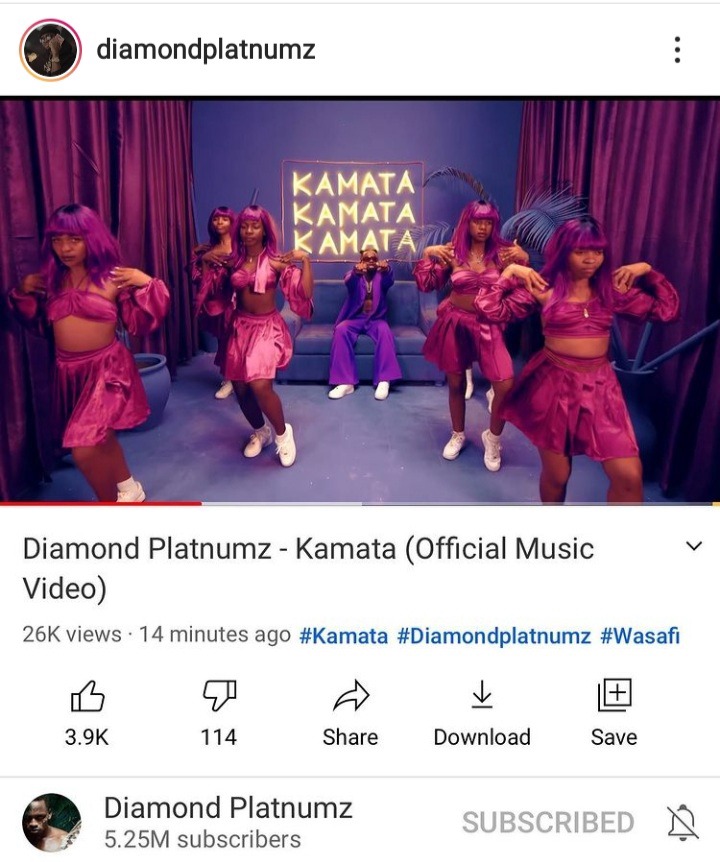The height and width of the screenshot is (862, 720).
Task: Tap the Share arrow icon
Action: click(351, 695)
